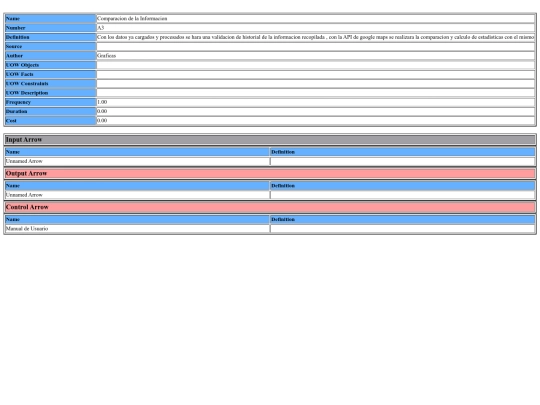Click the empty UOW Objects value cell
This screenshot has width=540, height=405.
[x=315, y=65]
